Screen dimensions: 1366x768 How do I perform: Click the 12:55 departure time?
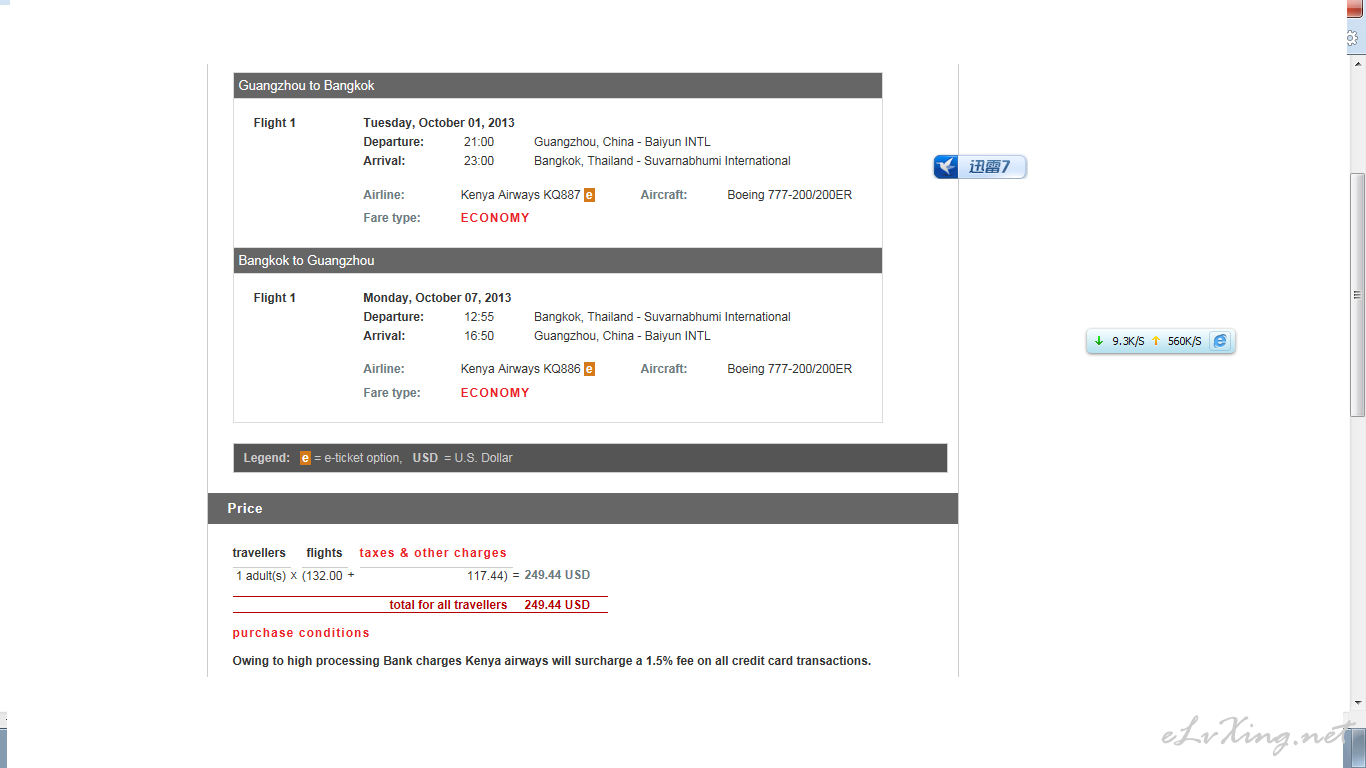tap(479, 317)
